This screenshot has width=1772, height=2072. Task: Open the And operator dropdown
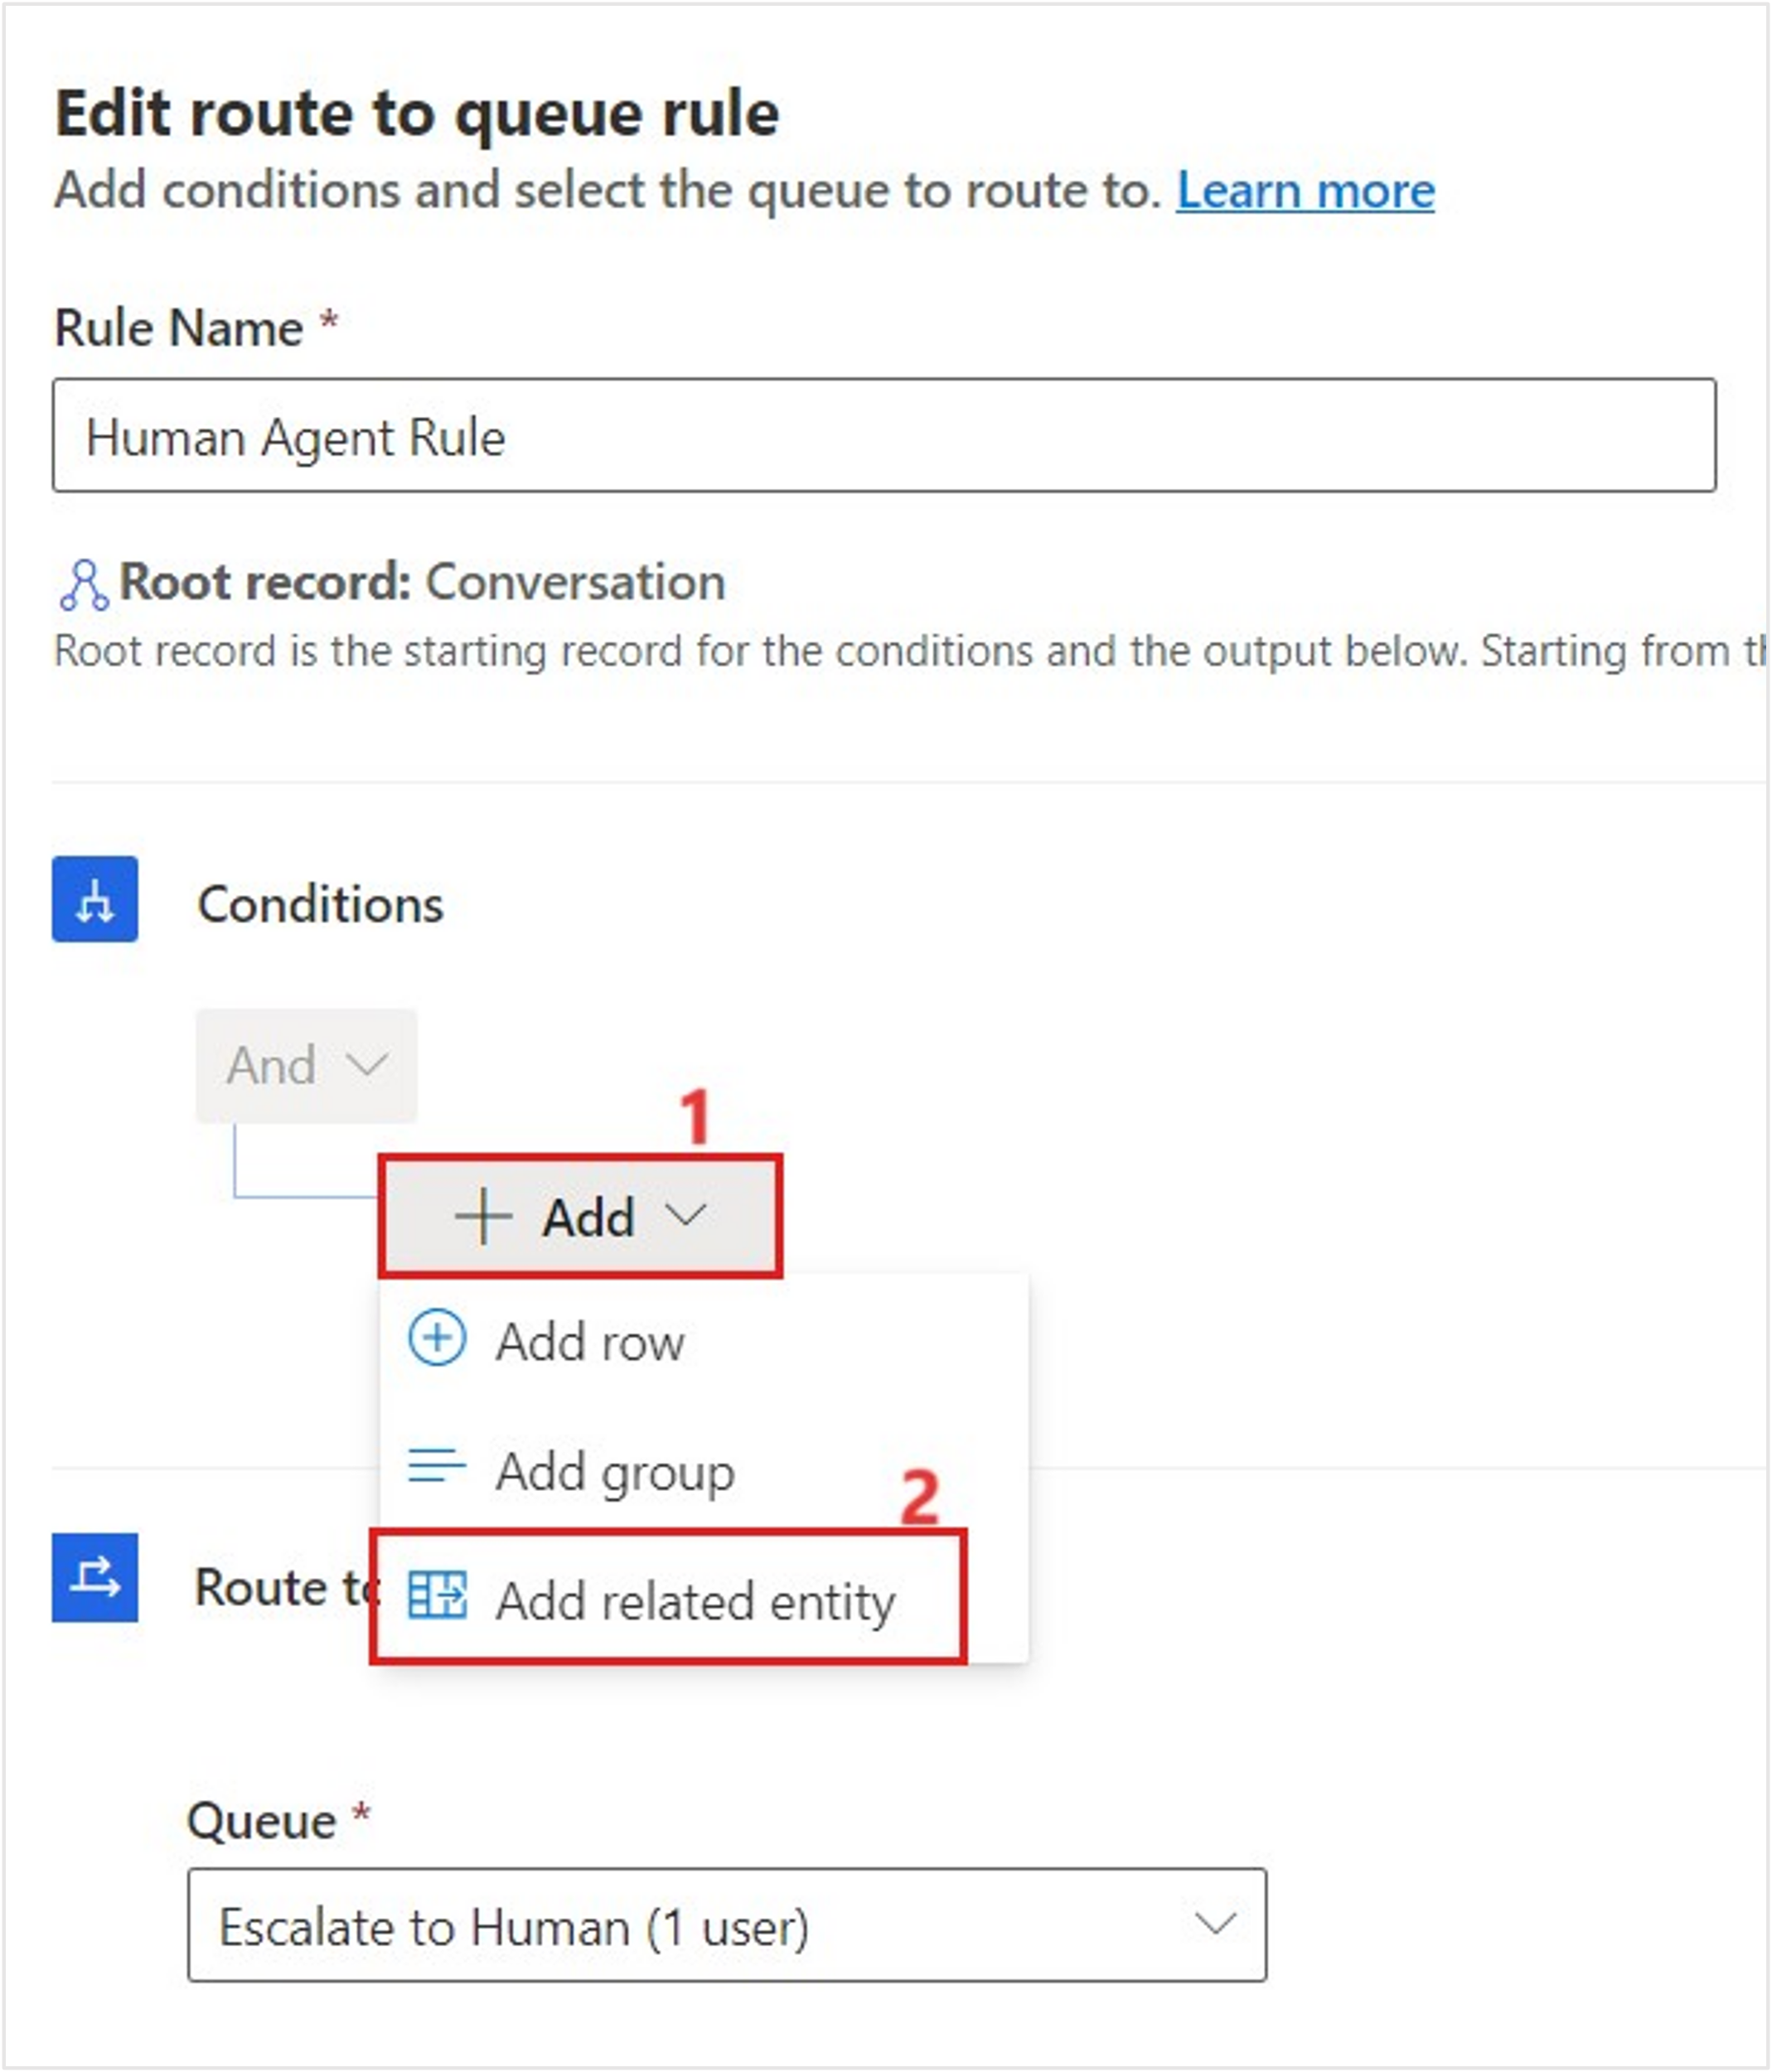click(306, 1065)
